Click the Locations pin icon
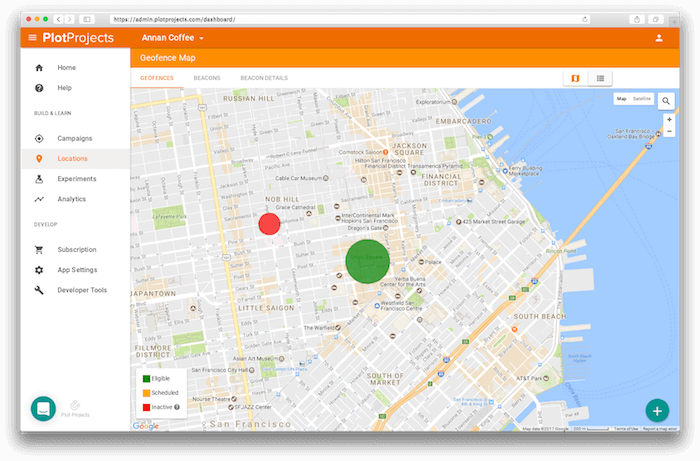The height and width of the screenshot is (461, 700). [x=39, y=159]
